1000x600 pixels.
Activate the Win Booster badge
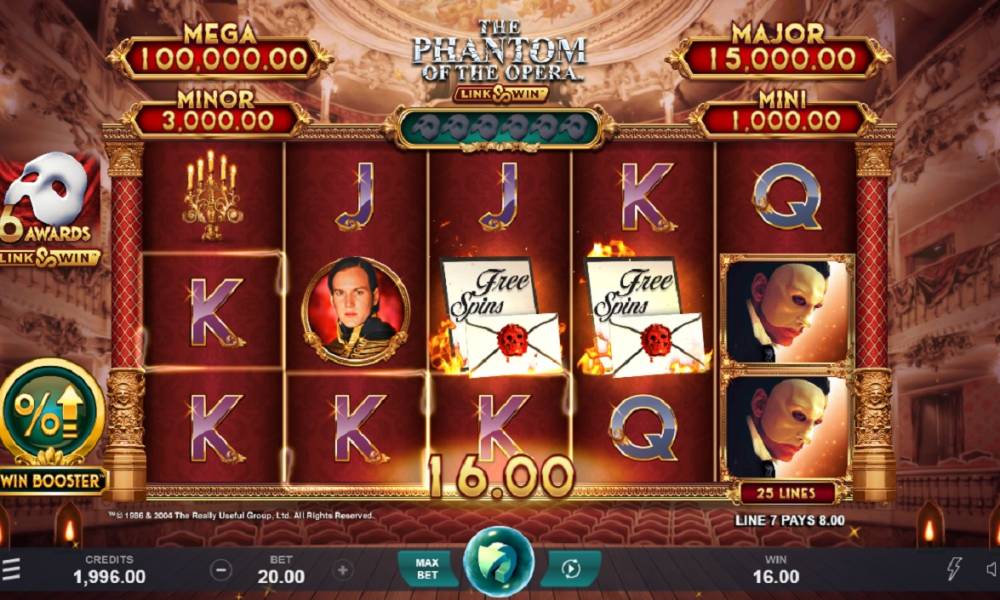[51, 426]
